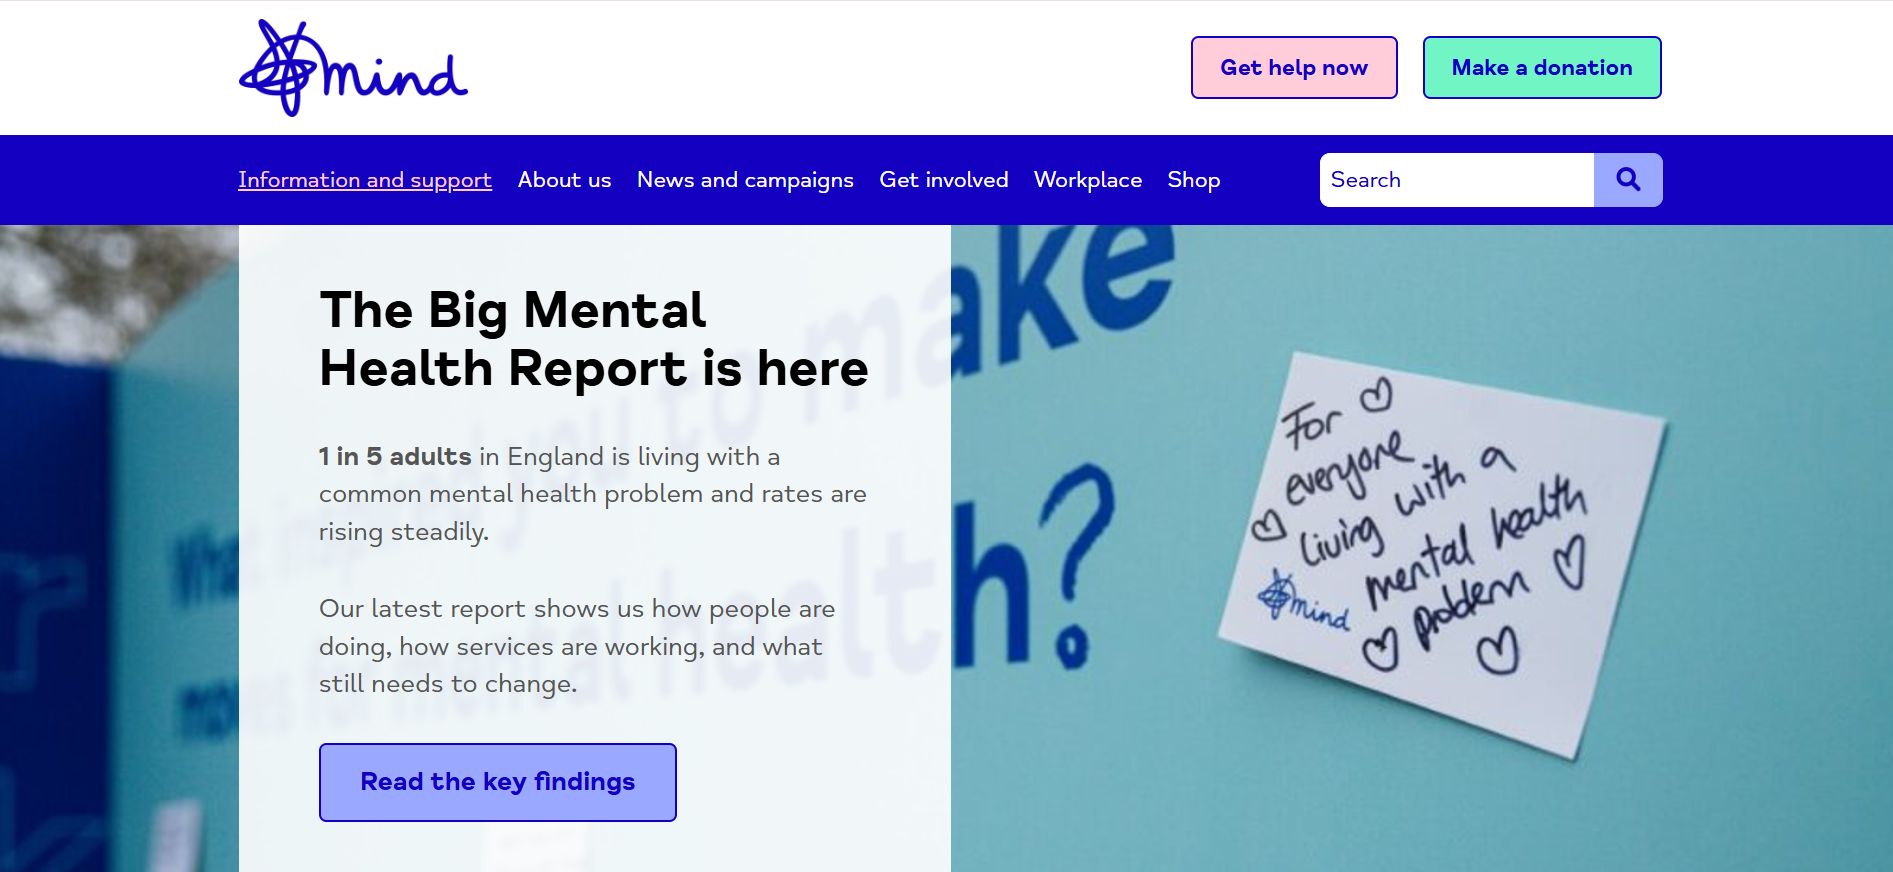
Task: Go to News and campaigns
Action: coord(745,180)
